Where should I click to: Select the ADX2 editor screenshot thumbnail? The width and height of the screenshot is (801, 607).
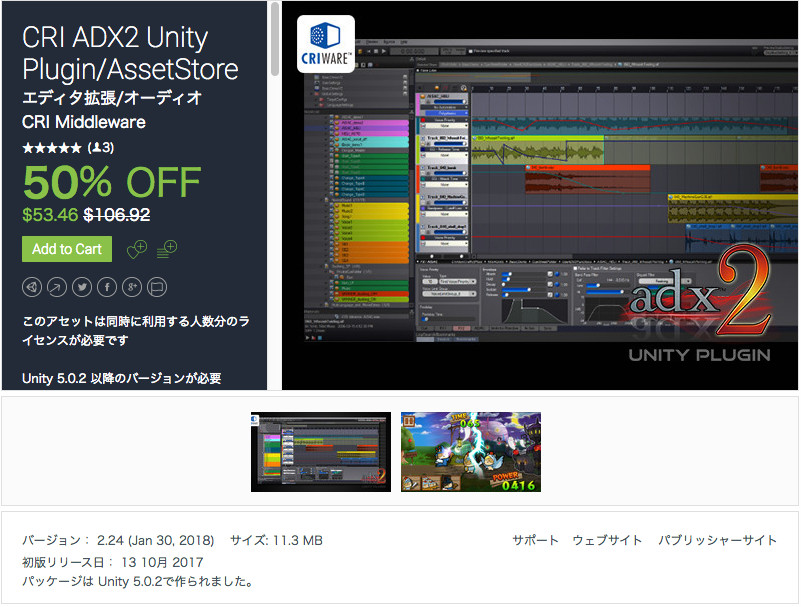pos(321,452)
